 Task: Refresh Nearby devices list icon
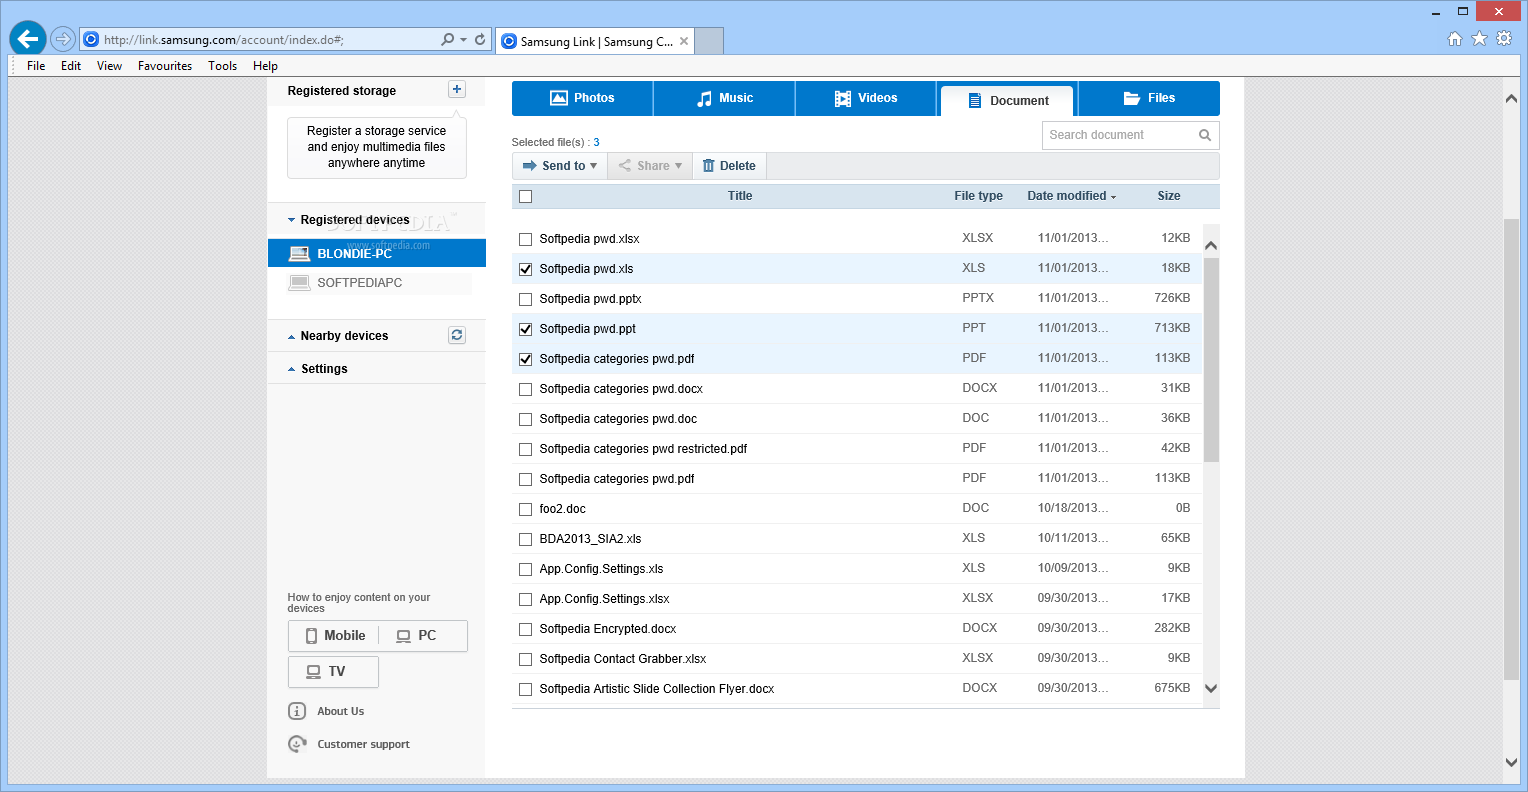pyautogui.click(x=457, y=335)
